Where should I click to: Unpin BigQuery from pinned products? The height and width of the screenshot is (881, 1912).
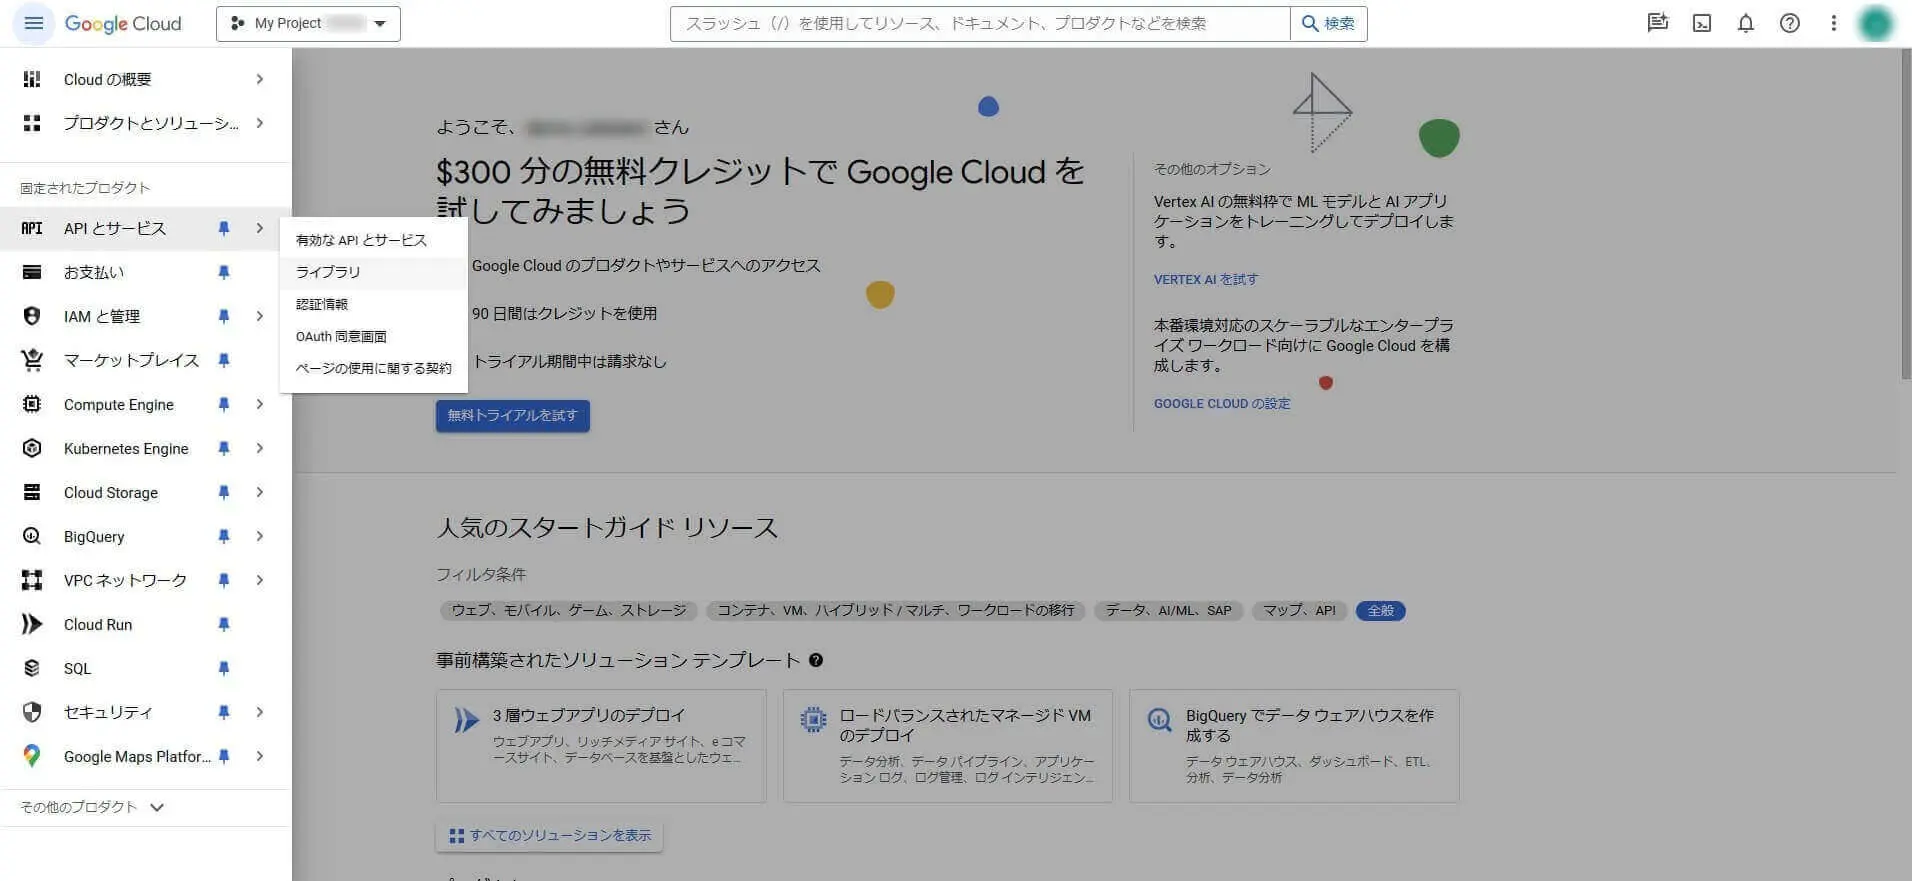224,536
